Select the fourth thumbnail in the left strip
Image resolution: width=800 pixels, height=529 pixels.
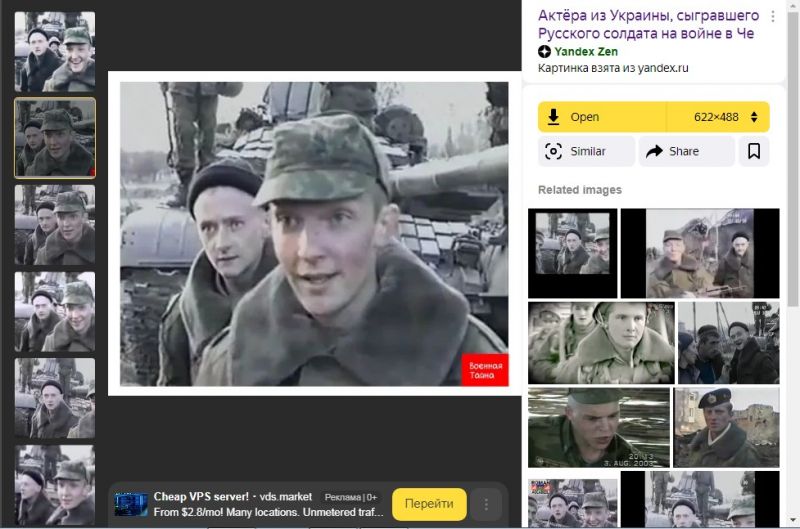pyautogui.click(x=55, y=311)
